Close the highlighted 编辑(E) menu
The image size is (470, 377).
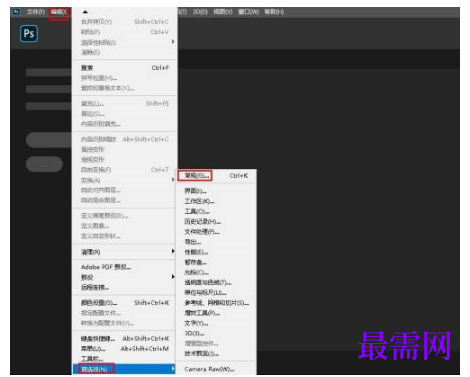coord(59,12)
